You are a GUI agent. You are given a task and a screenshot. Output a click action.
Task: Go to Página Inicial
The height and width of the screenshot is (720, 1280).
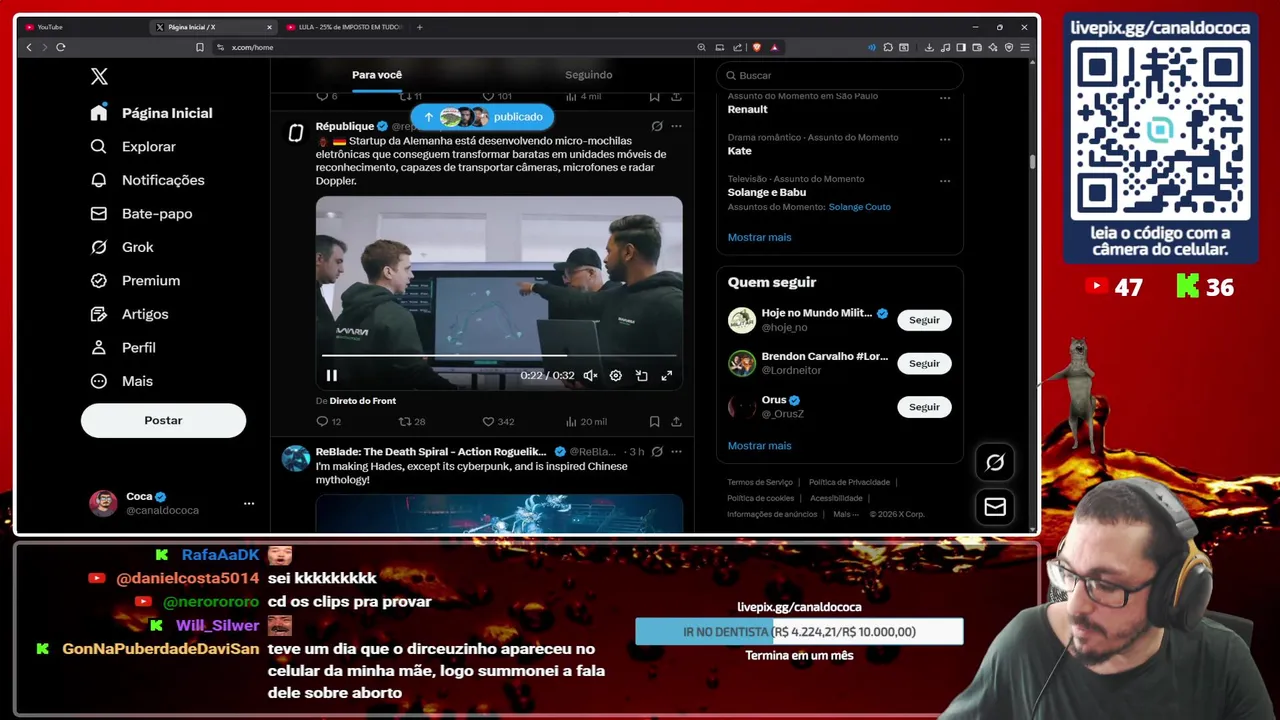151,113
